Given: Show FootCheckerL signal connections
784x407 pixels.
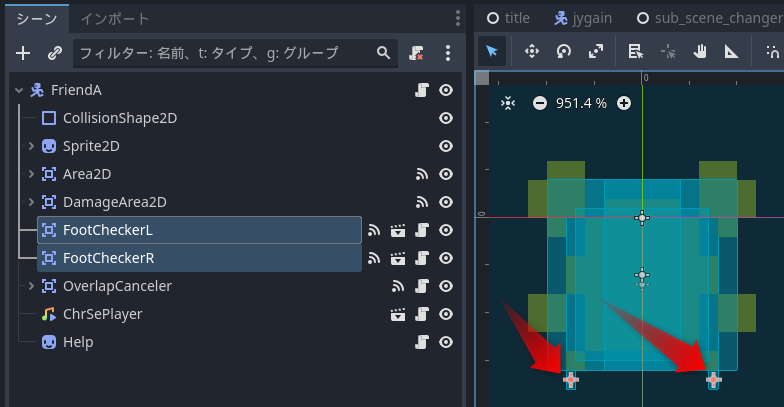Looking at the screenshot, I should tap(374, 230).
